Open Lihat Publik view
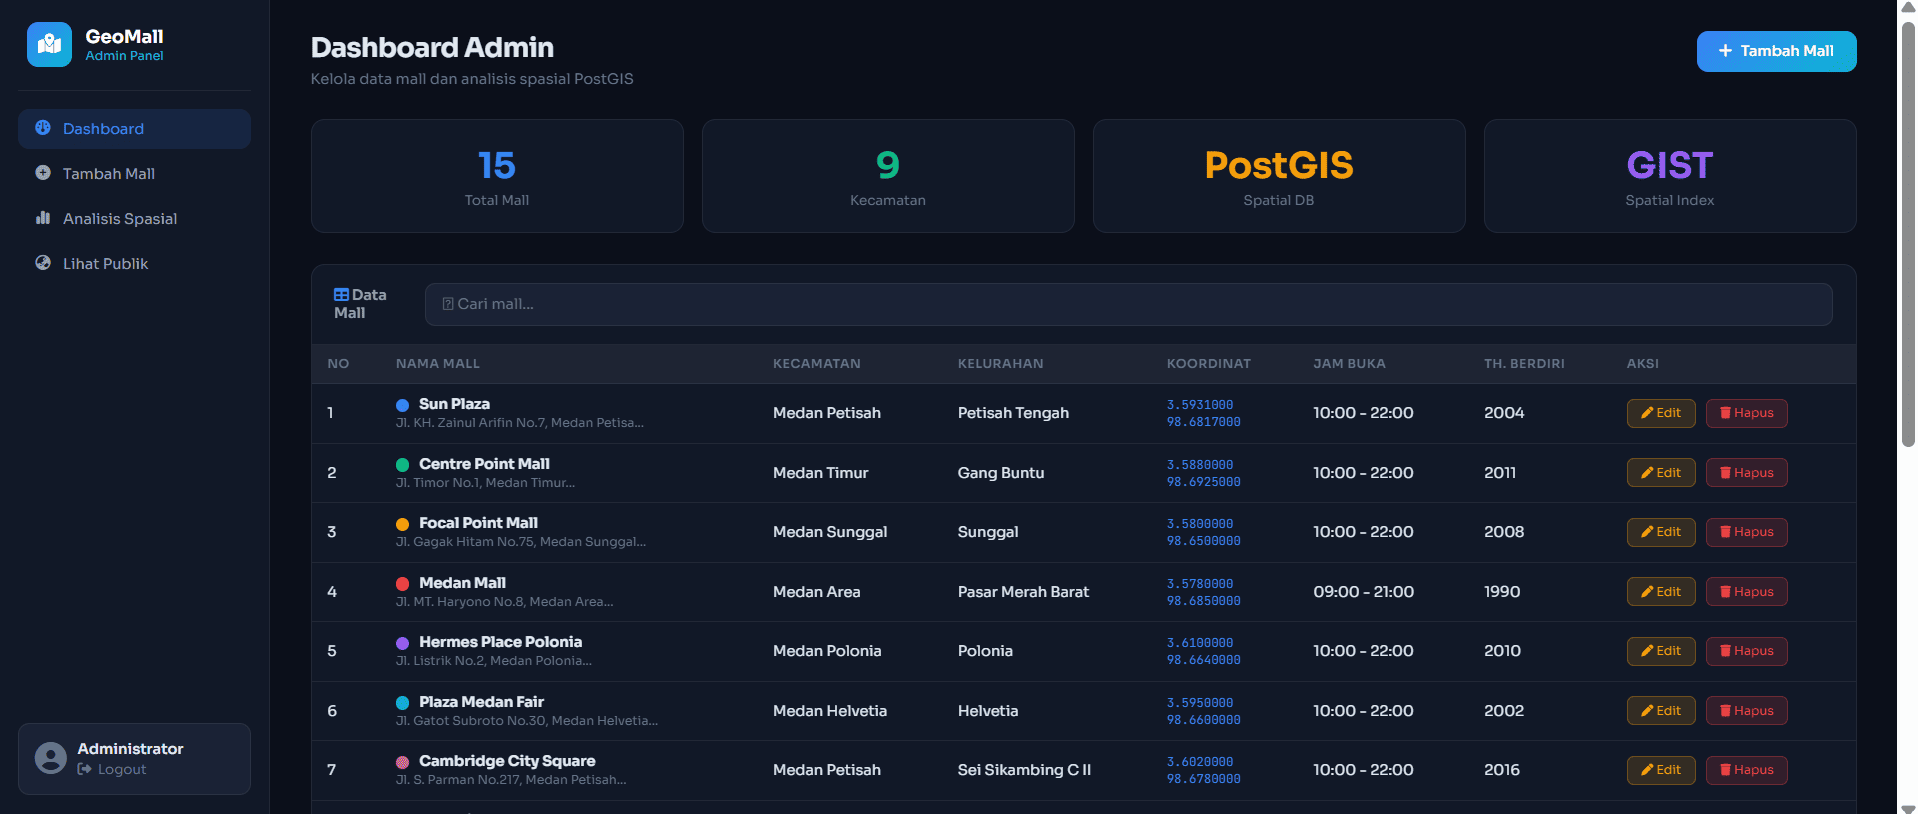Screen dimensions: 1918x814 pos(134,264)
